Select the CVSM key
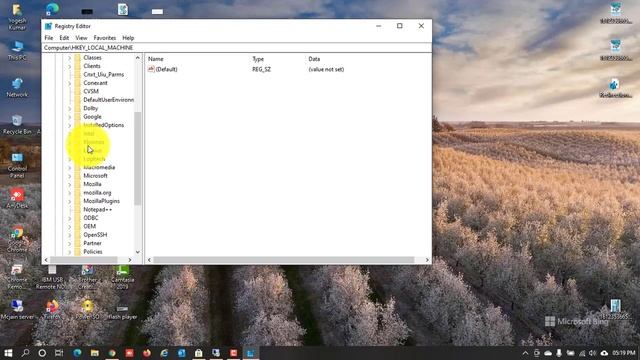This screenshot has height=360, width=640. coord(91,91)
